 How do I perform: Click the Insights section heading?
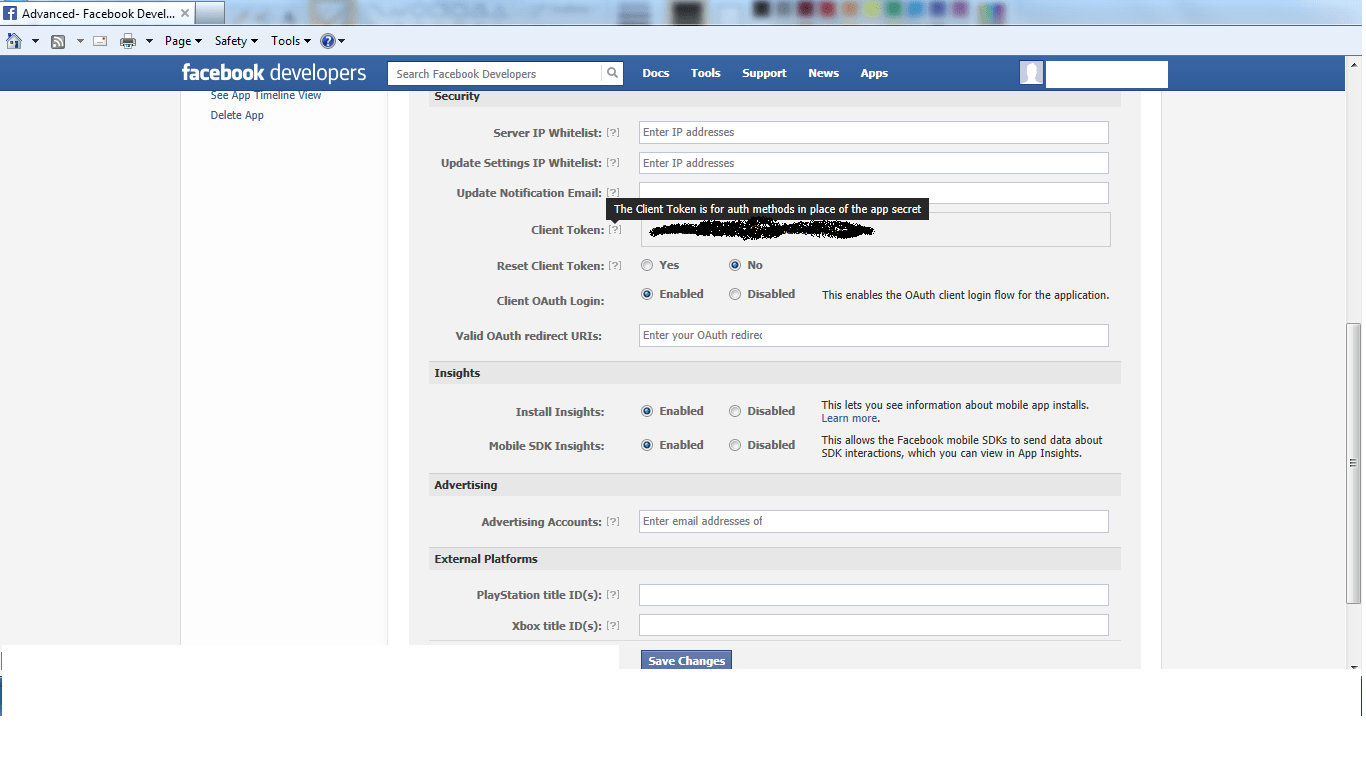tap(457, 373)
